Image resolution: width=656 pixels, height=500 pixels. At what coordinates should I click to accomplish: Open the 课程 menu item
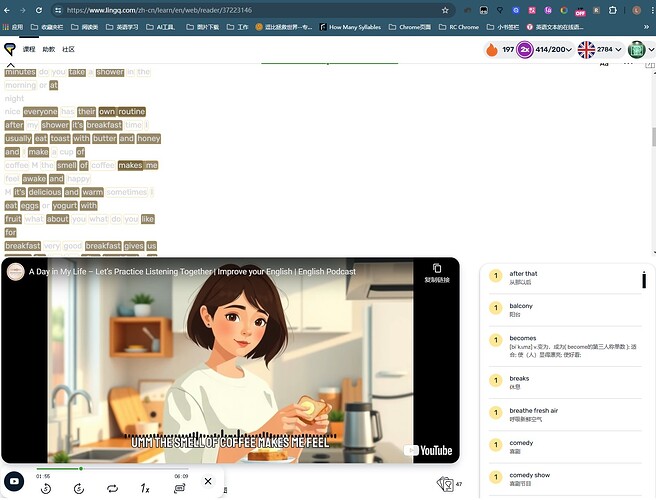pos(29,49)
